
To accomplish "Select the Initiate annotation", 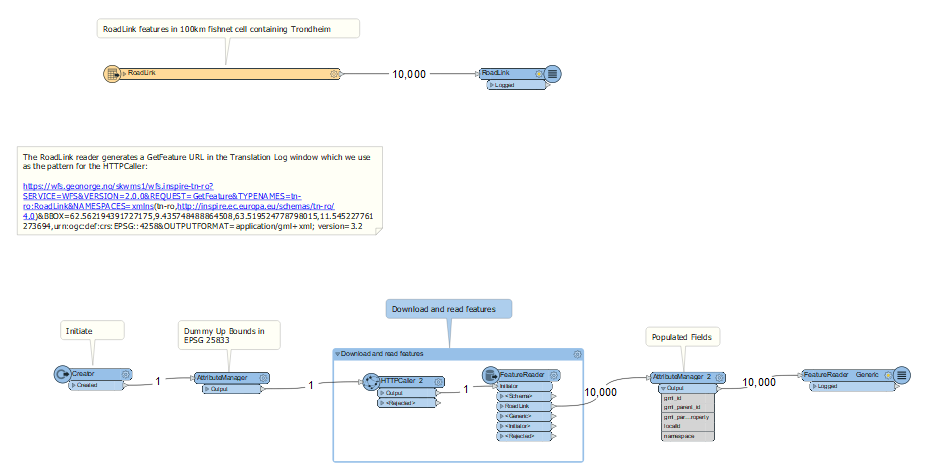I will pyautogui.click(x=92, y=331).
